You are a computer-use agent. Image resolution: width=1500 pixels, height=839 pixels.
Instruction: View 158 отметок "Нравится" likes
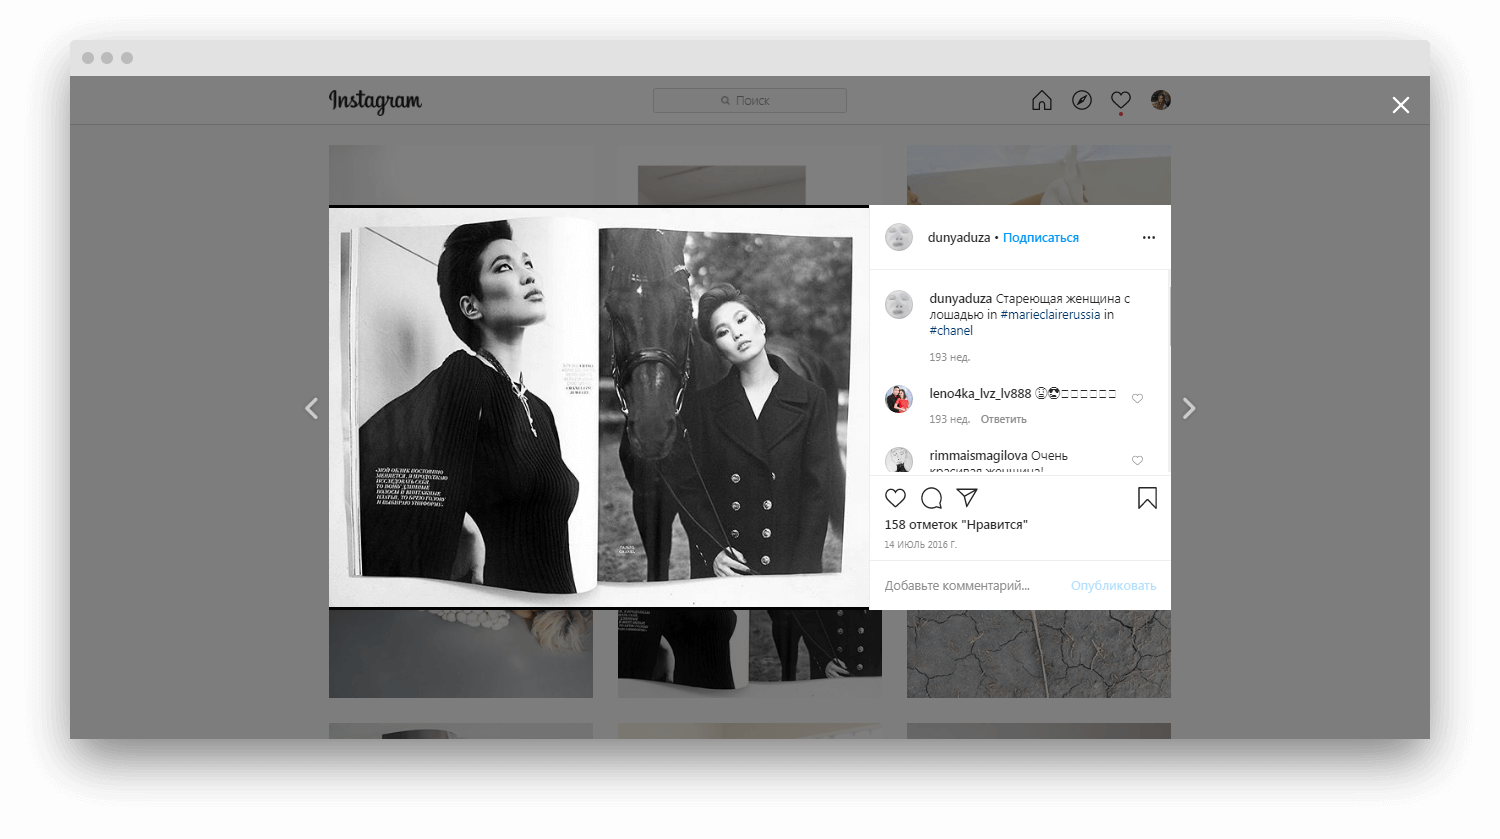[956, 525]
